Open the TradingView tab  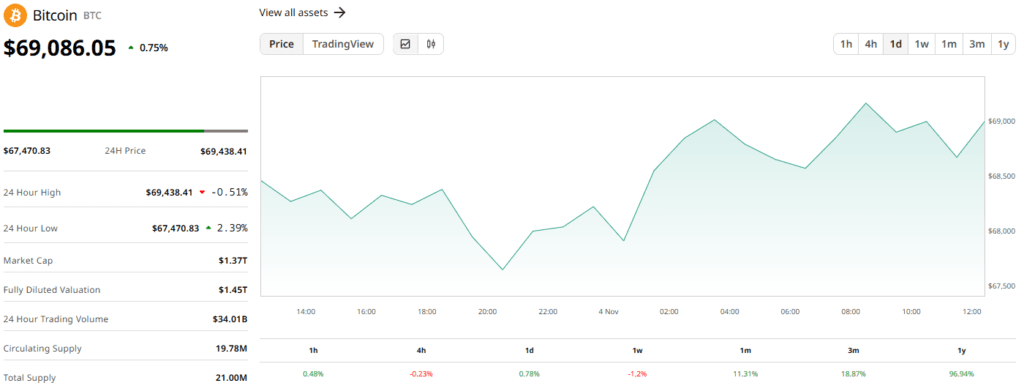click(x=343, y=44)
